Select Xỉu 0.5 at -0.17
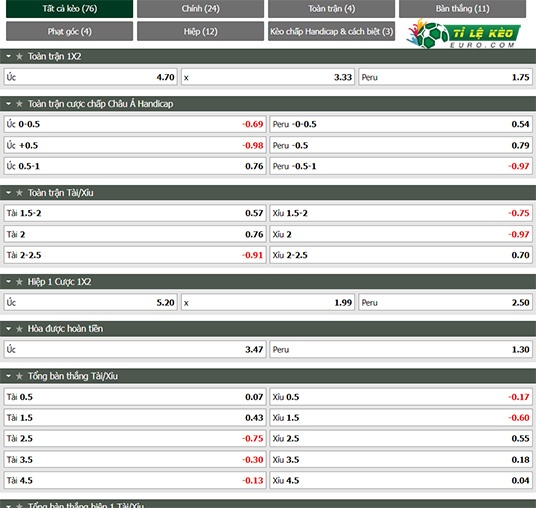The image size is (536, 508). (x=401, y=397)
